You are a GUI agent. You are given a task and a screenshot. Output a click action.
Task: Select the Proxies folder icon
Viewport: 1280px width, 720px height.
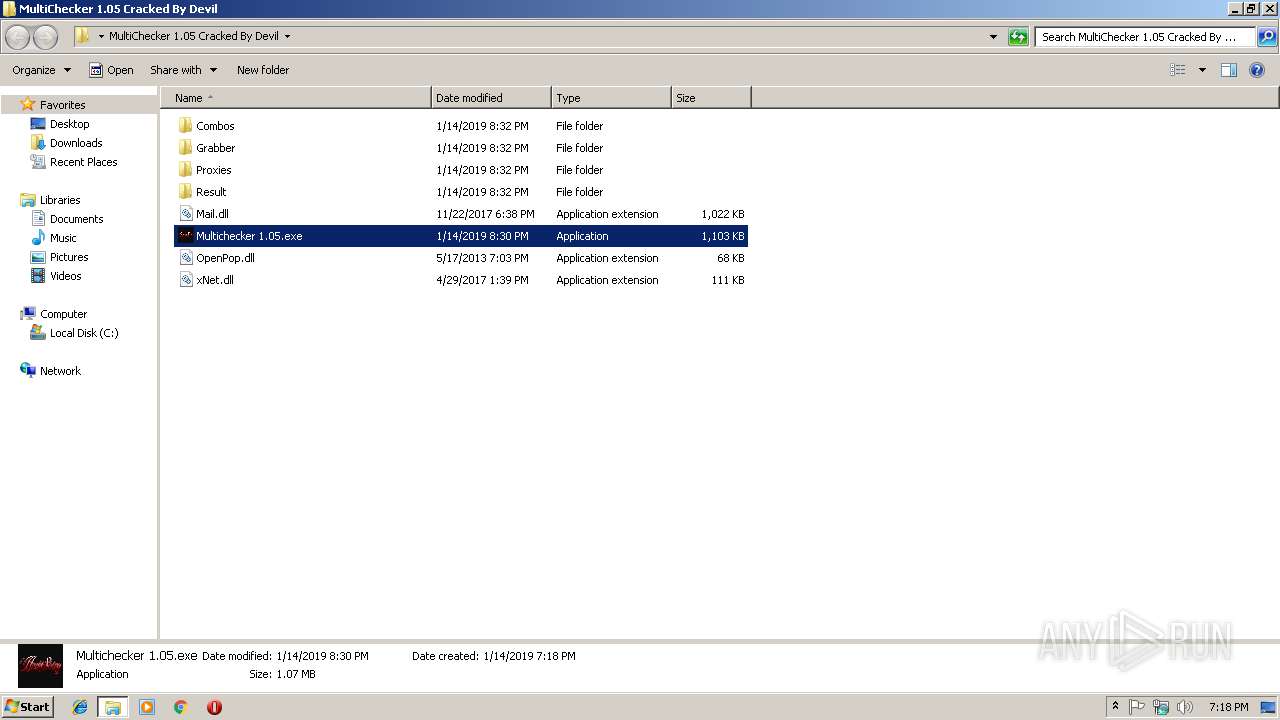[185, 170]
